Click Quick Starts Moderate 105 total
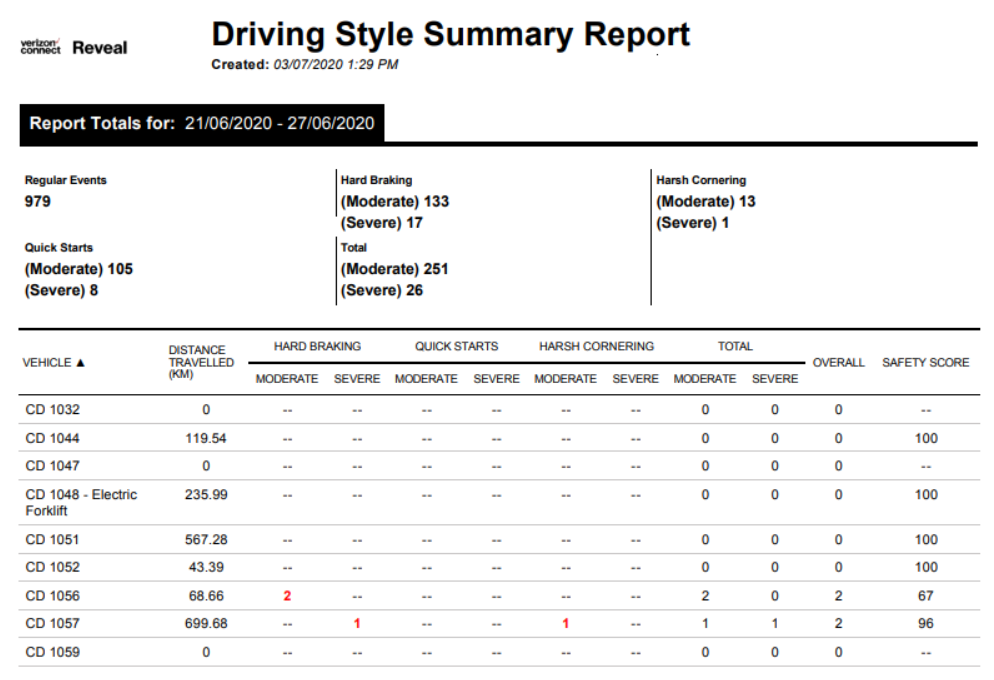Screen dimensions: 994x680 point(79,269)
